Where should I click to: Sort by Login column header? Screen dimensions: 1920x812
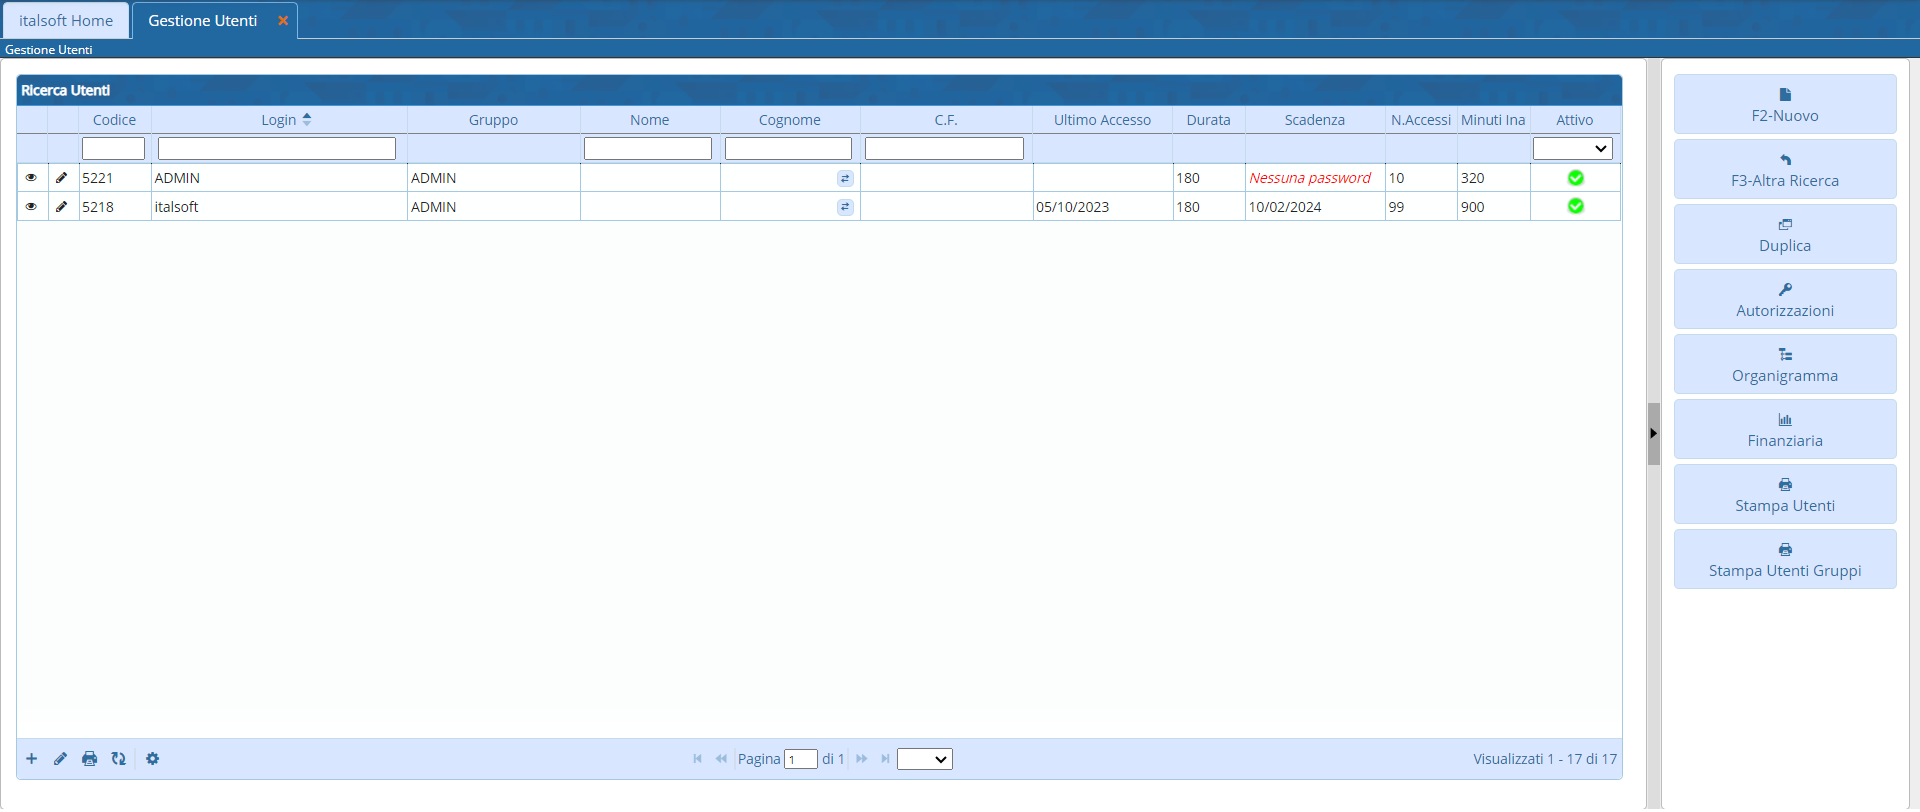[279, 120]
